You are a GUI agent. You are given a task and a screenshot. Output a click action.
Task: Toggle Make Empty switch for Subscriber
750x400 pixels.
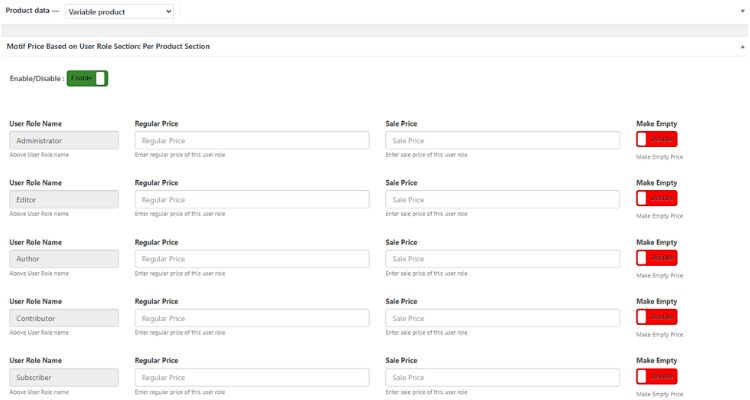[x=656, y=376]
